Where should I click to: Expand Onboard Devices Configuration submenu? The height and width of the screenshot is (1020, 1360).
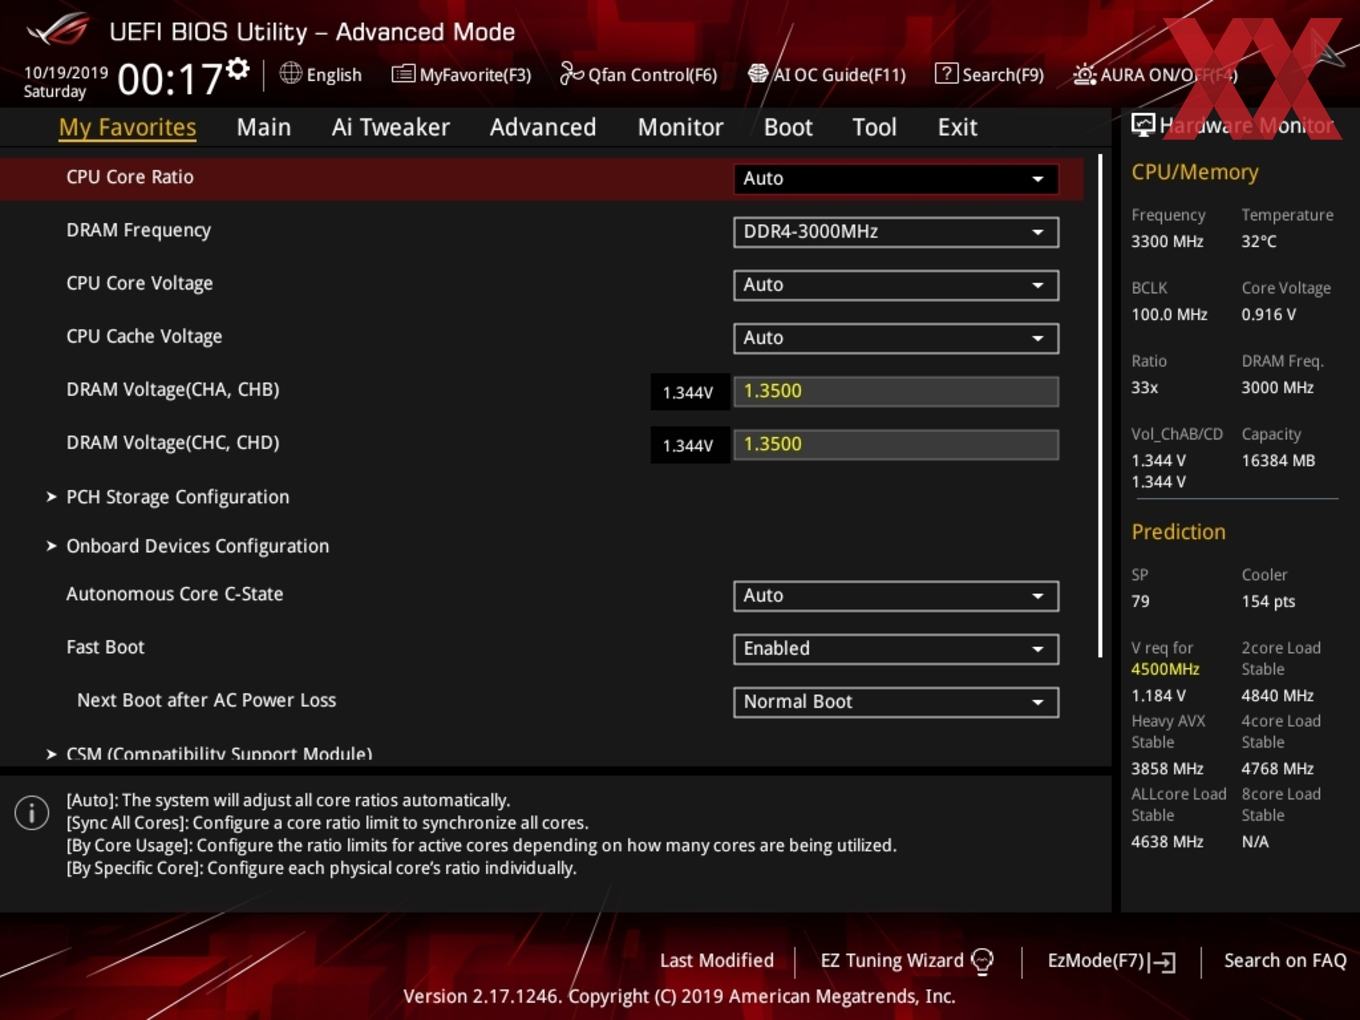point(197,546)
